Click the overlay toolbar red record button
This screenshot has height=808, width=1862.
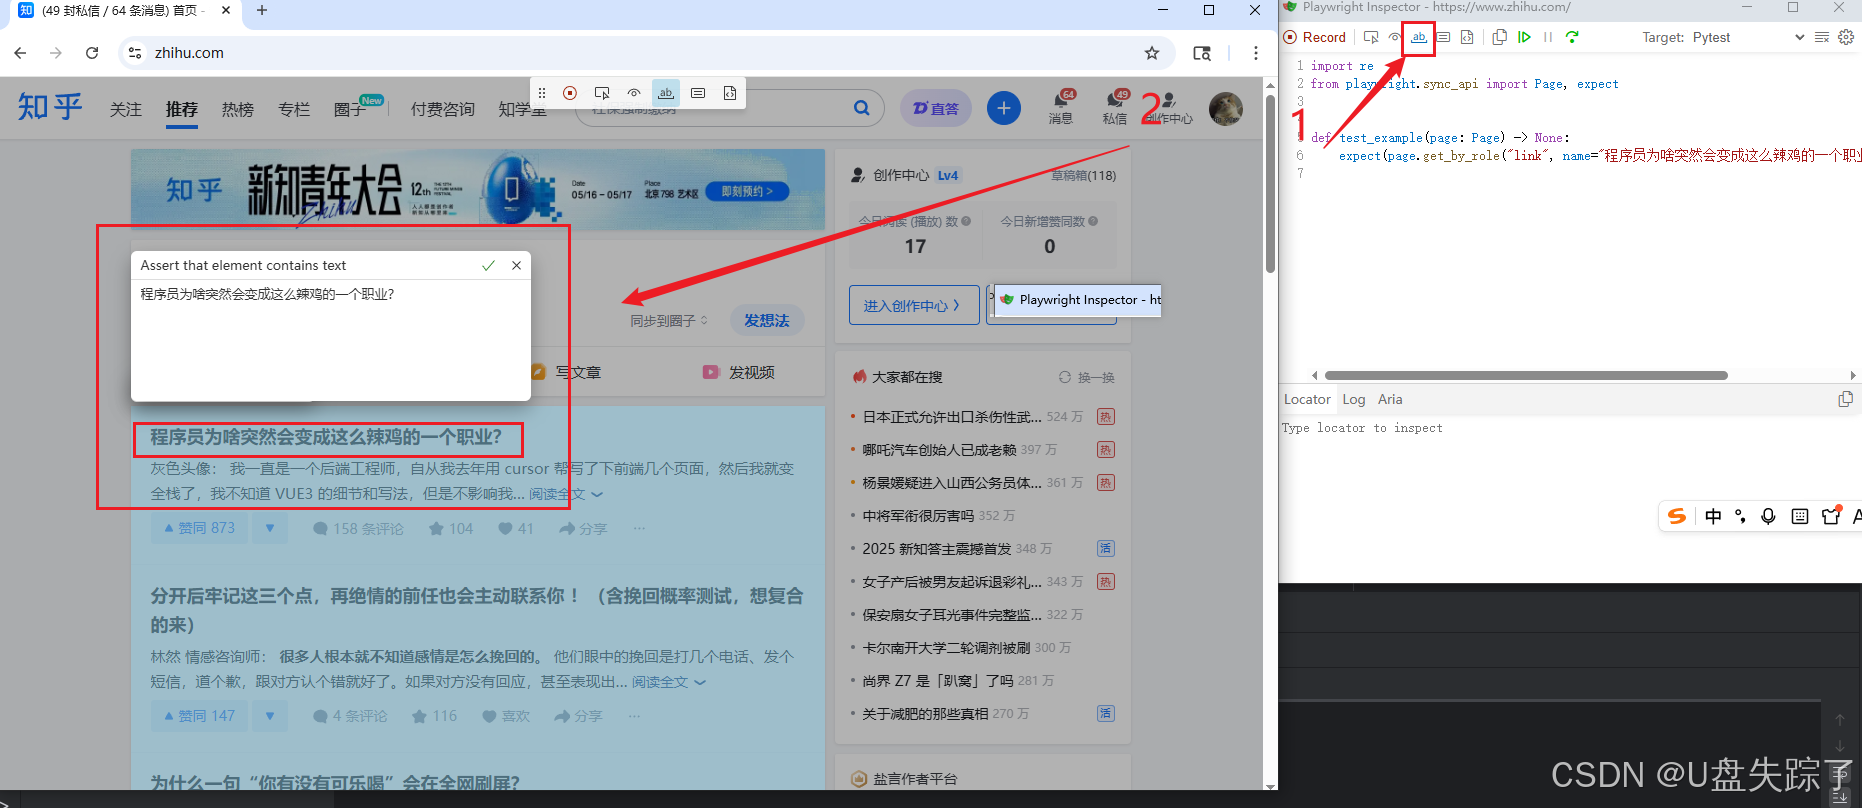(x=570, y=93)
